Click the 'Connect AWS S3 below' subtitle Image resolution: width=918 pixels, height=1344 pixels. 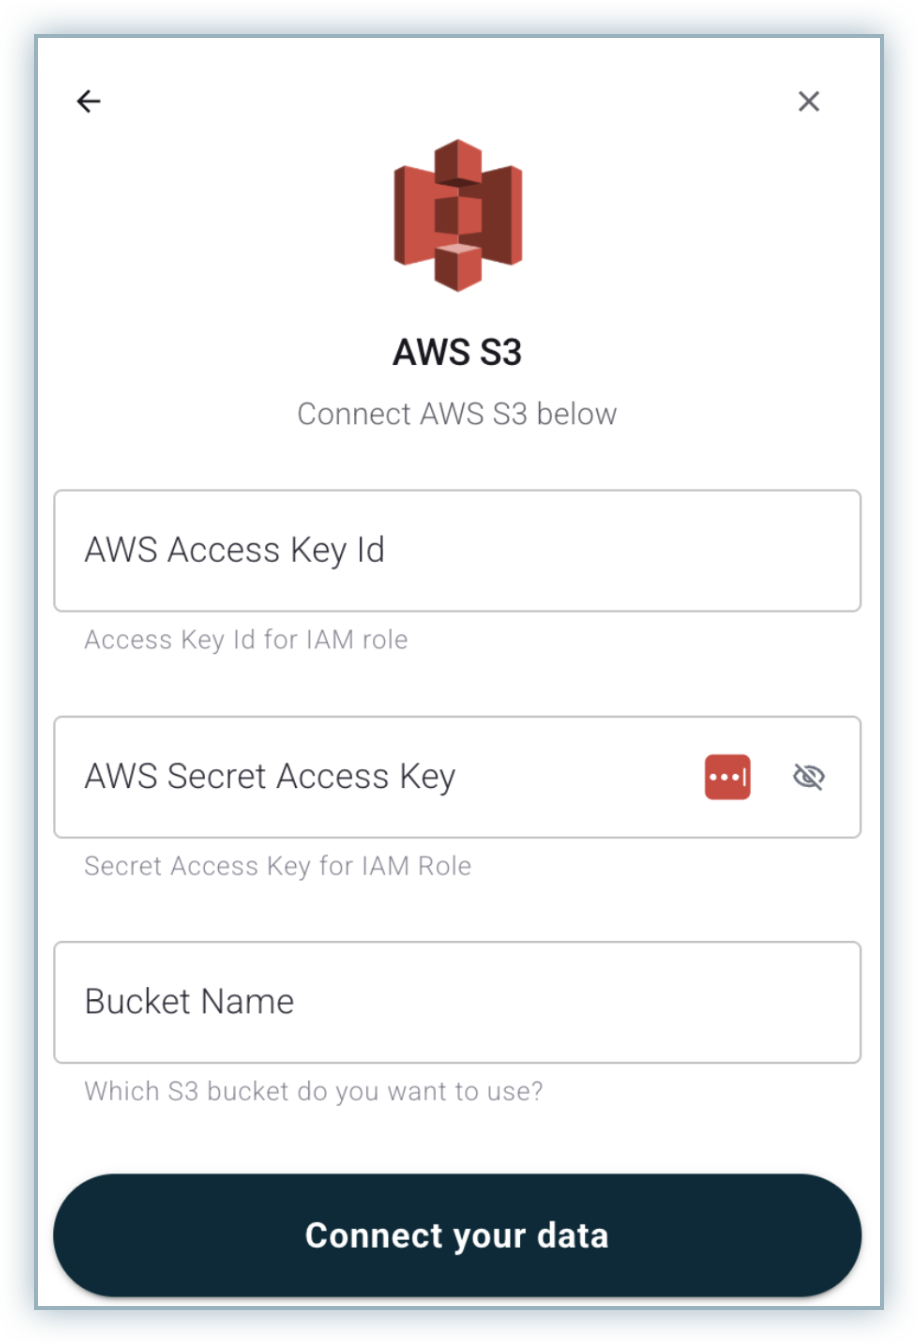click(457, 413)
